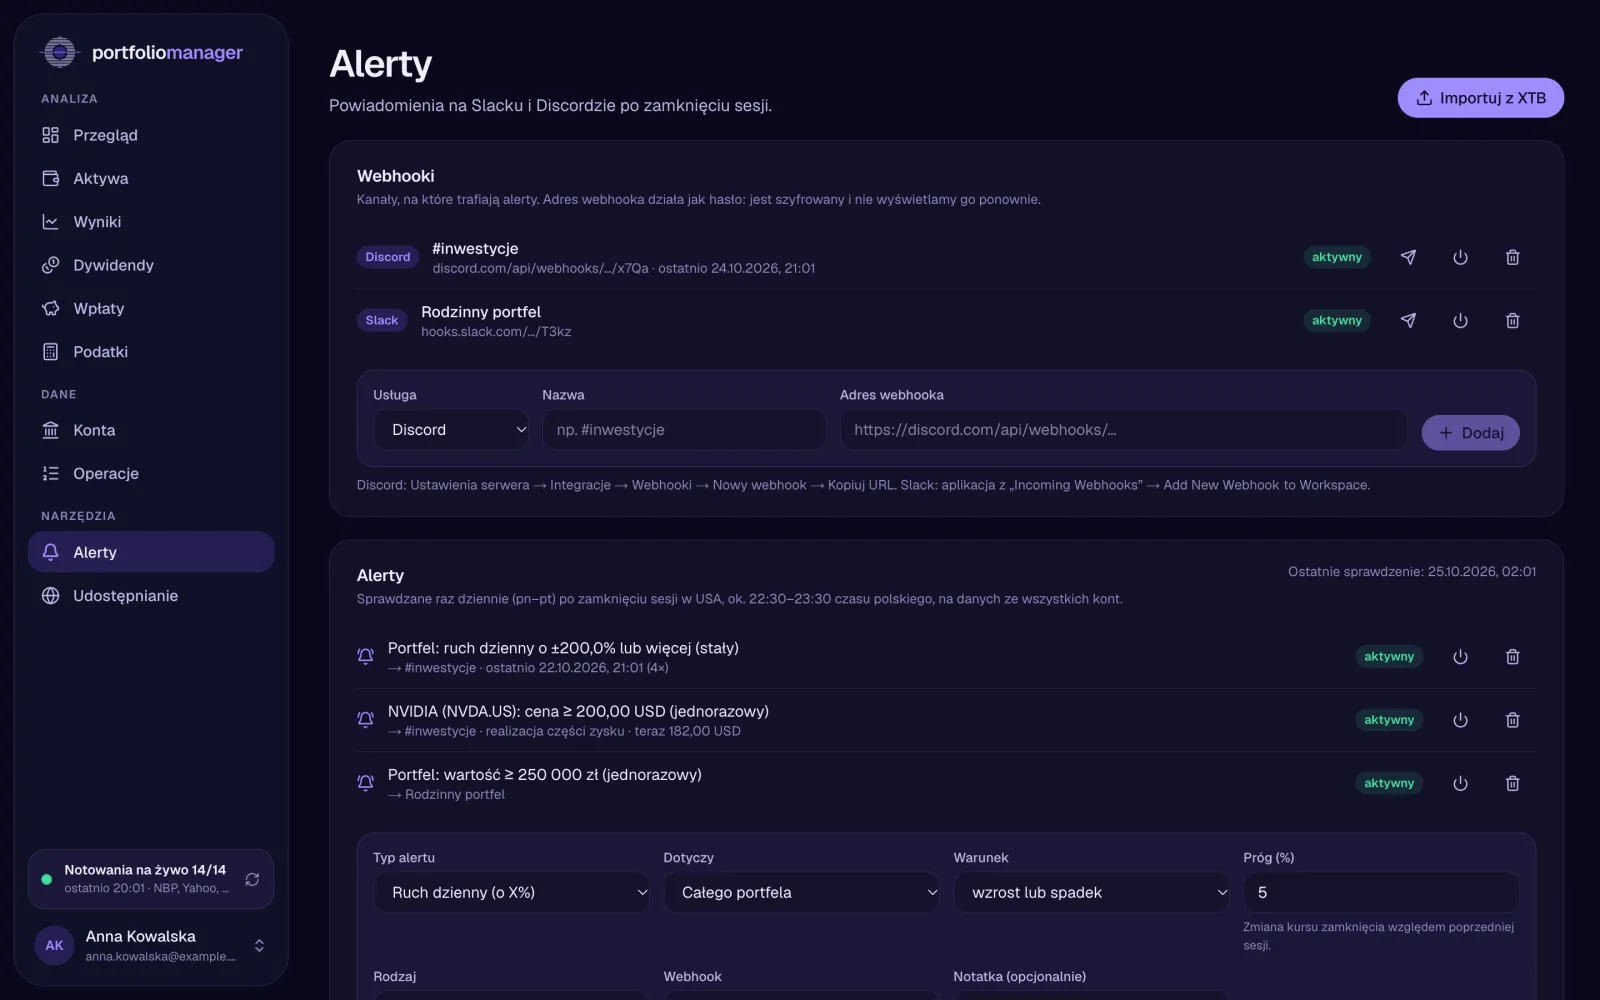Disable the portfolio value 250 000 zł alert
Screen dimensions: 1600x1000
[x=1460, y=783]
